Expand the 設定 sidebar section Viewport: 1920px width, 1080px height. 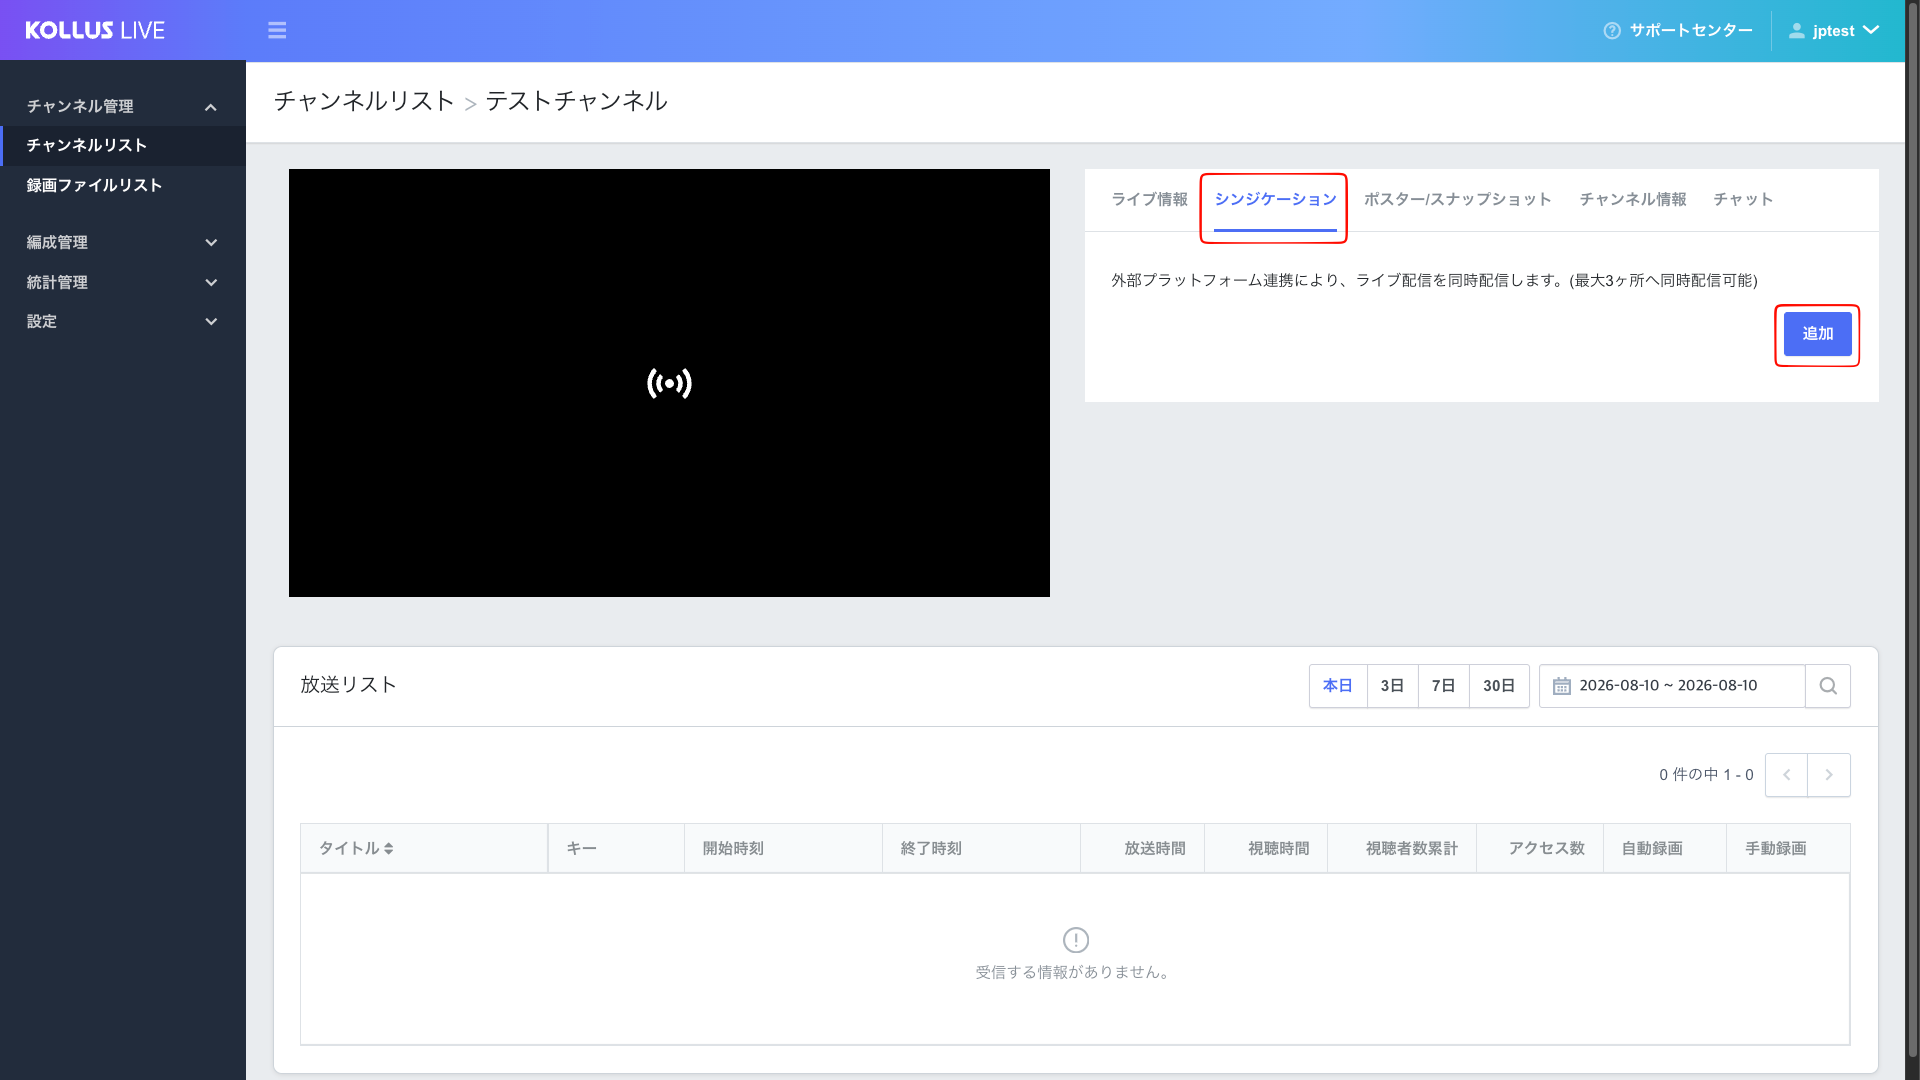[123, 321]
